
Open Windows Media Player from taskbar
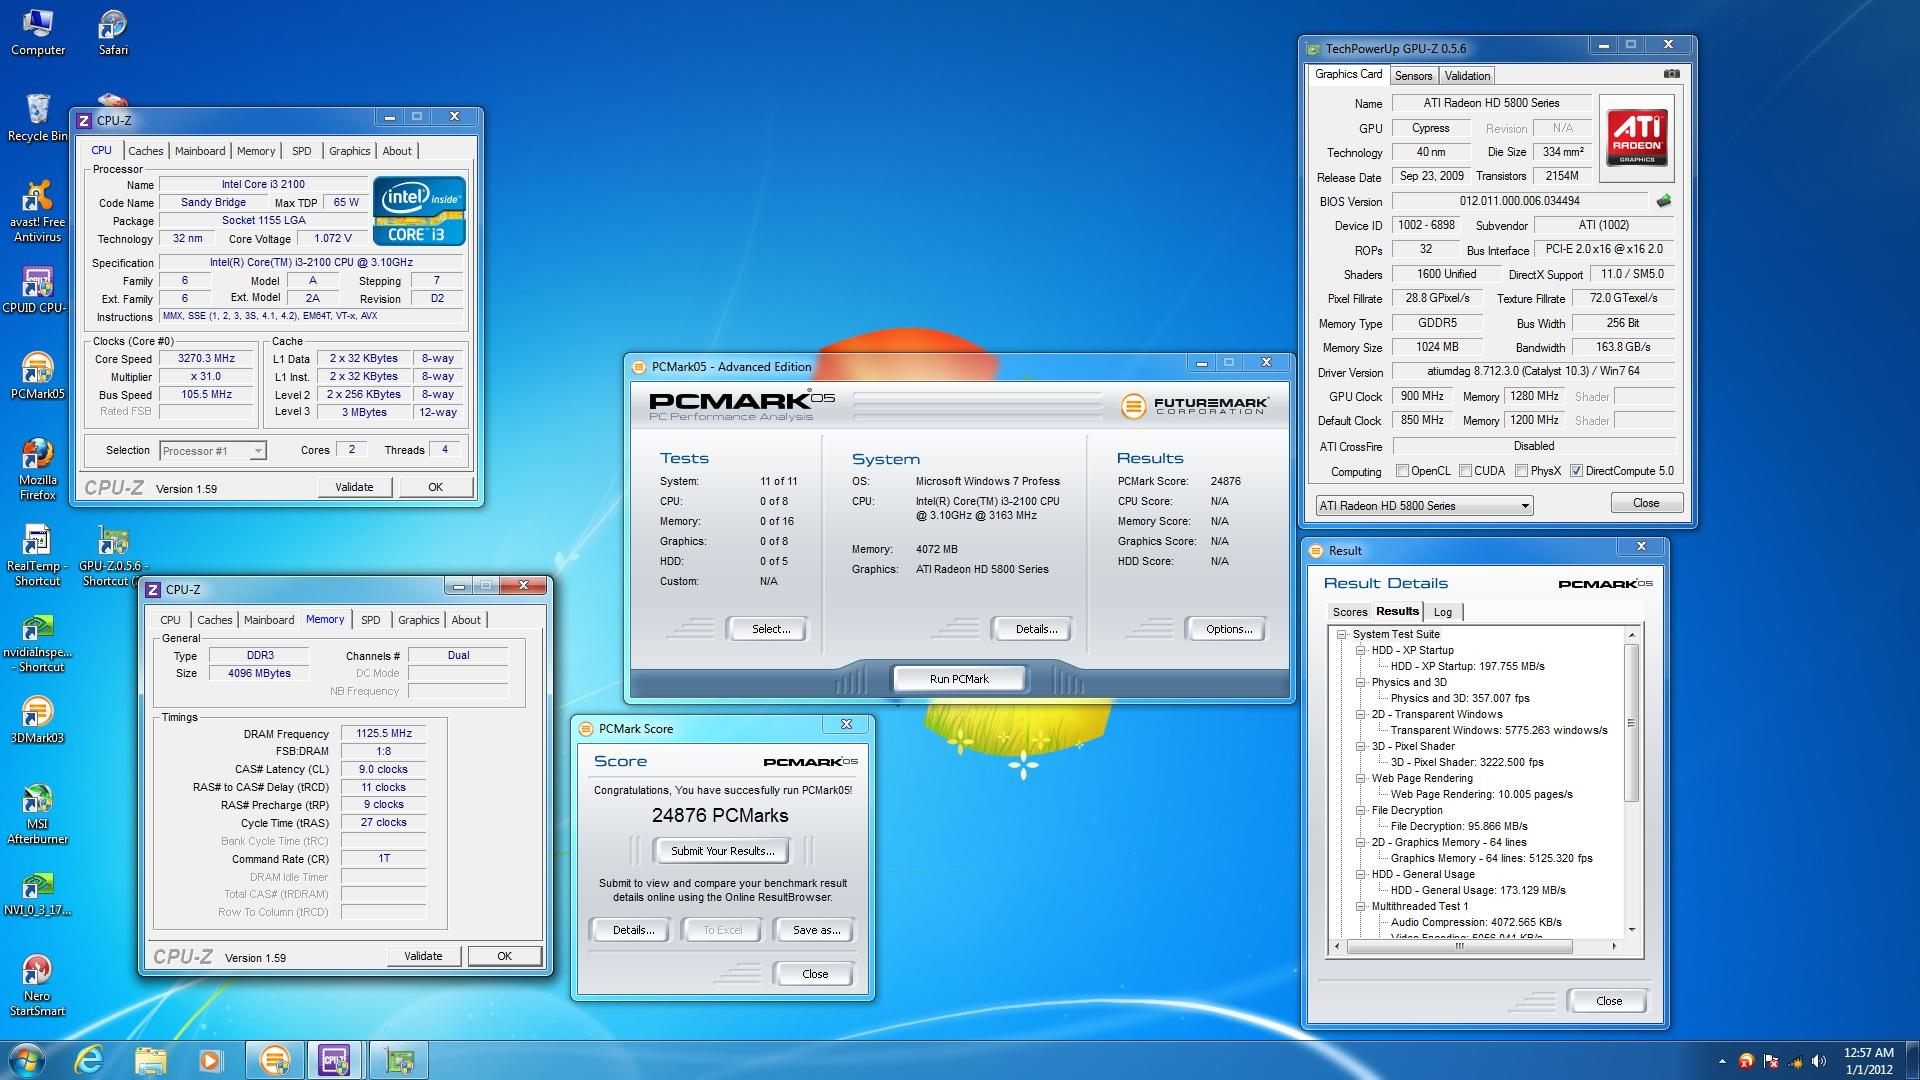click(x=210, y=1060)
